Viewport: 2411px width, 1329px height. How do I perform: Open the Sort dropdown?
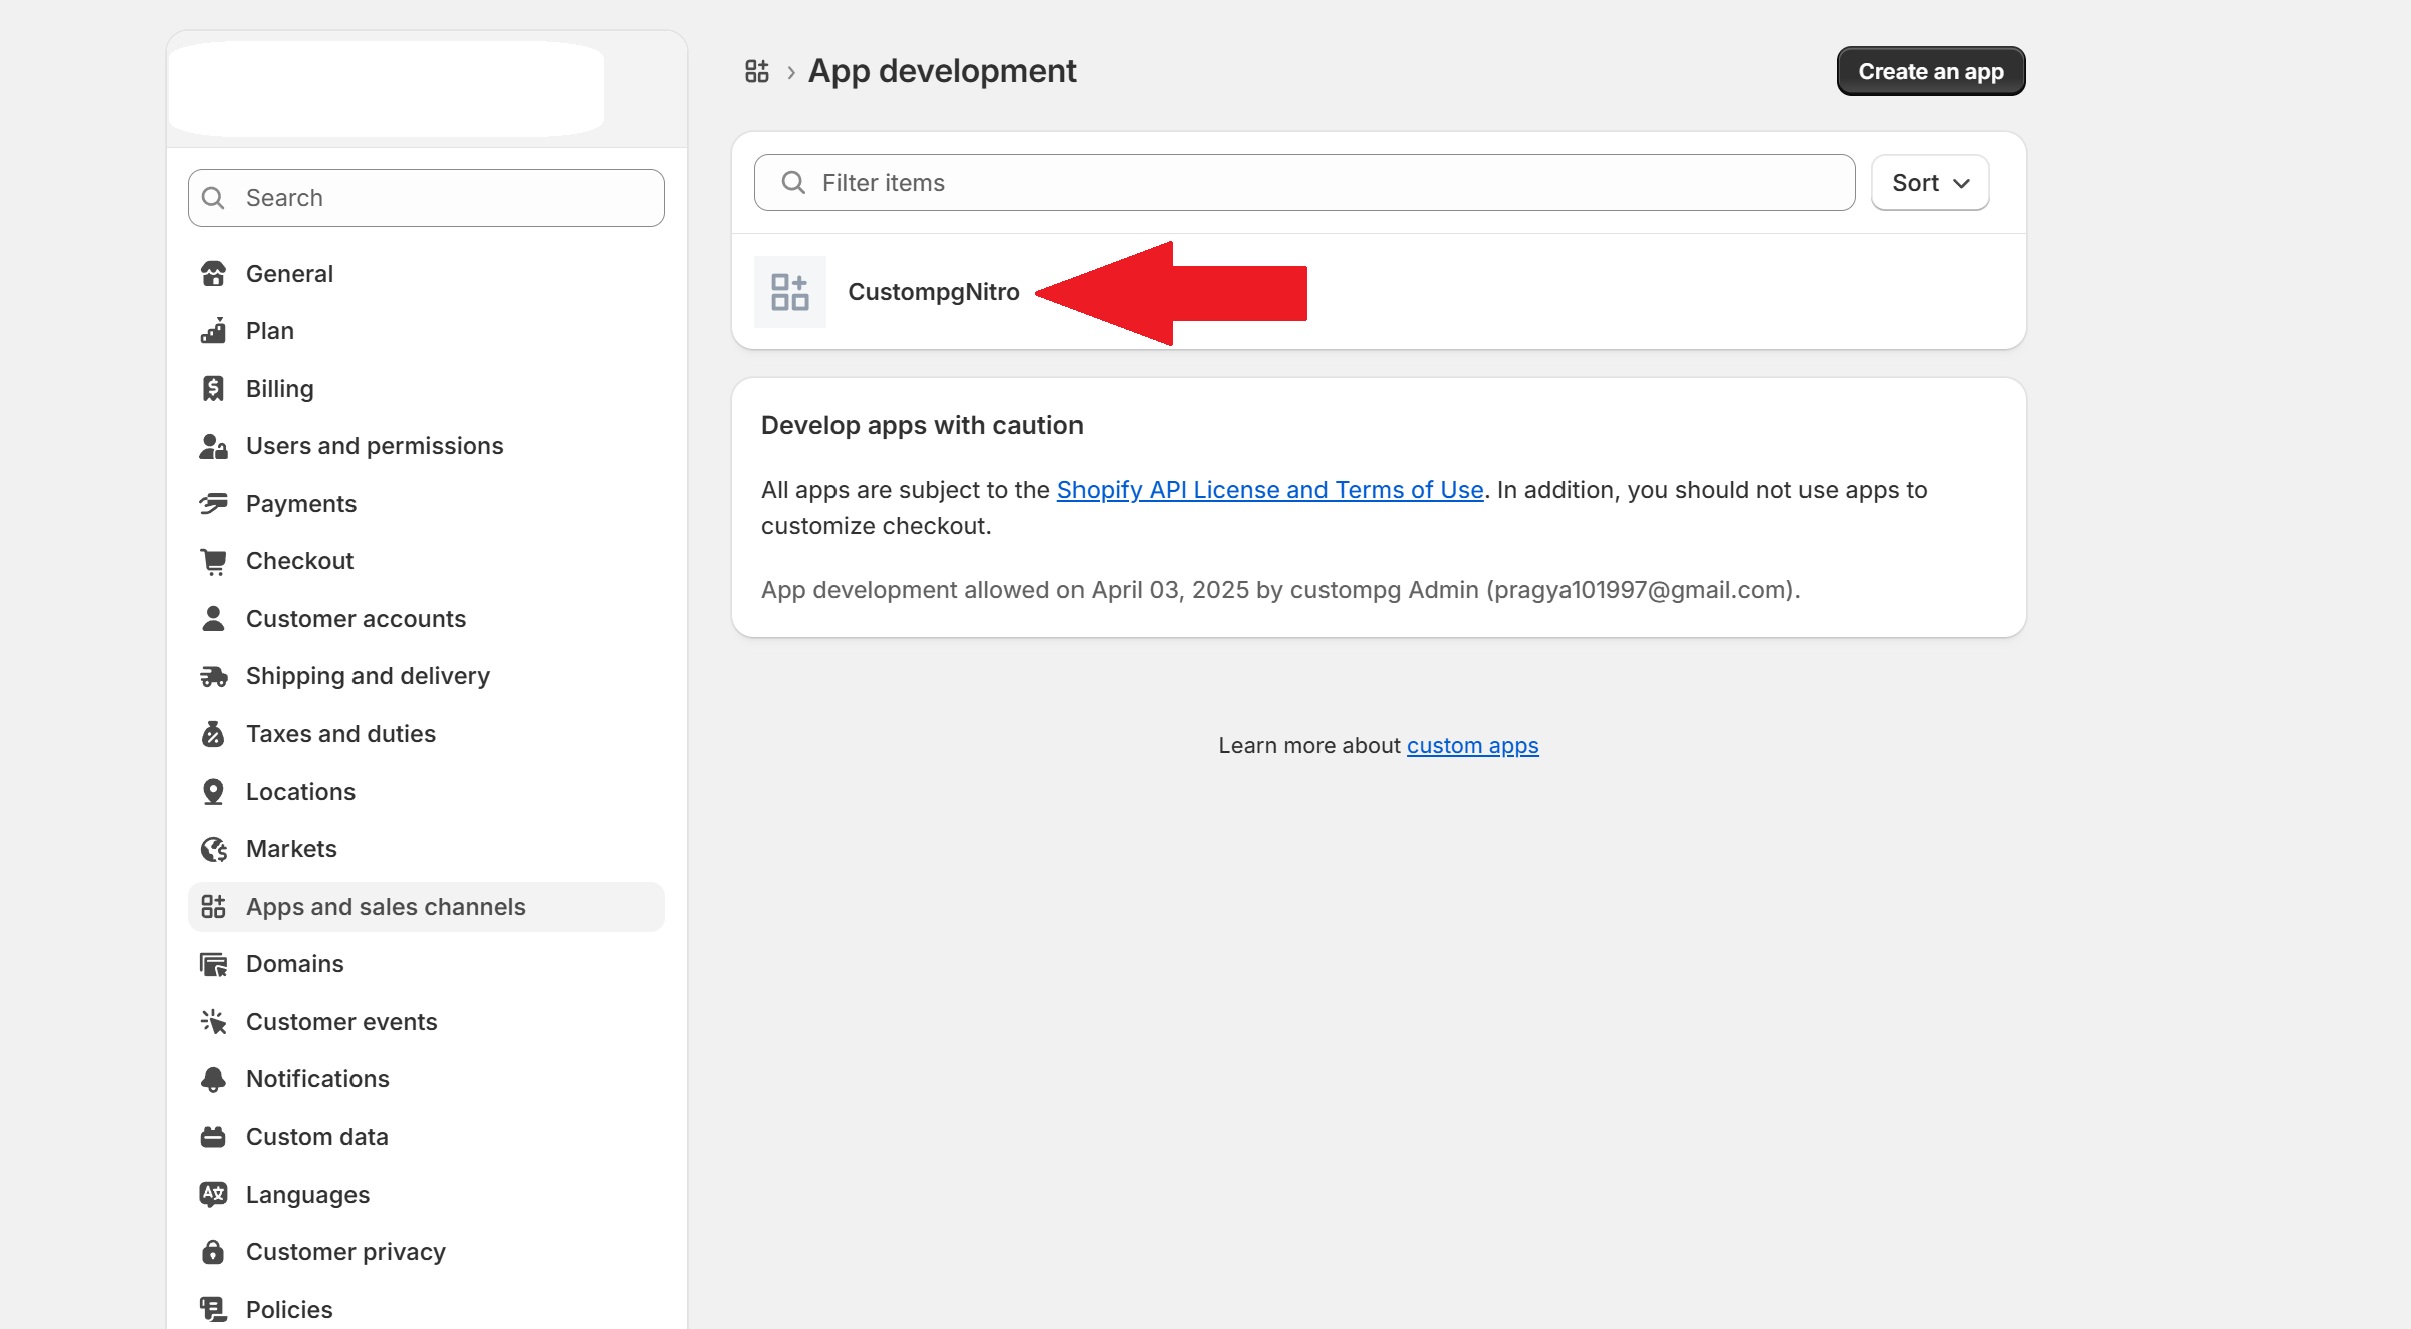1930,183
